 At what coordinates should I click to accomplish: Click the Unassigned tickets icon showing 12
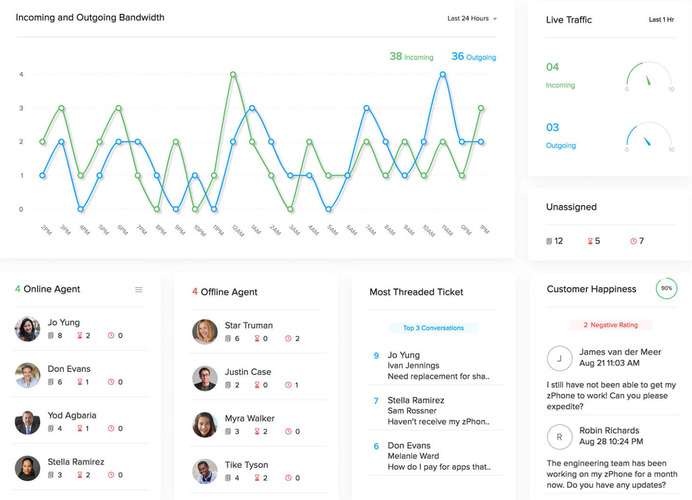(549, 241)
